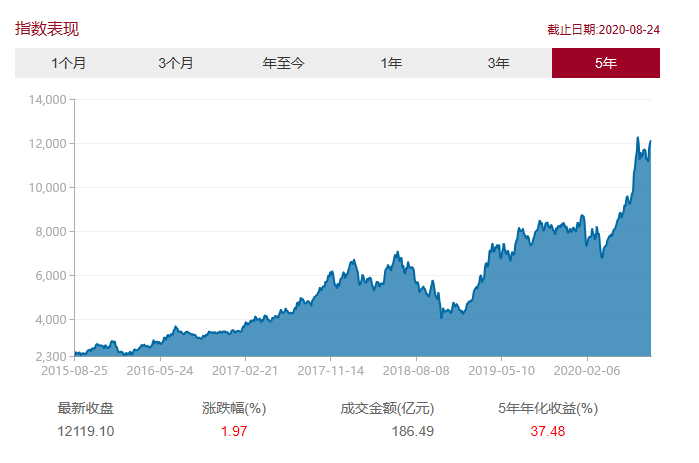Click the 2016-05-24 date label

[x=160, y=371]
